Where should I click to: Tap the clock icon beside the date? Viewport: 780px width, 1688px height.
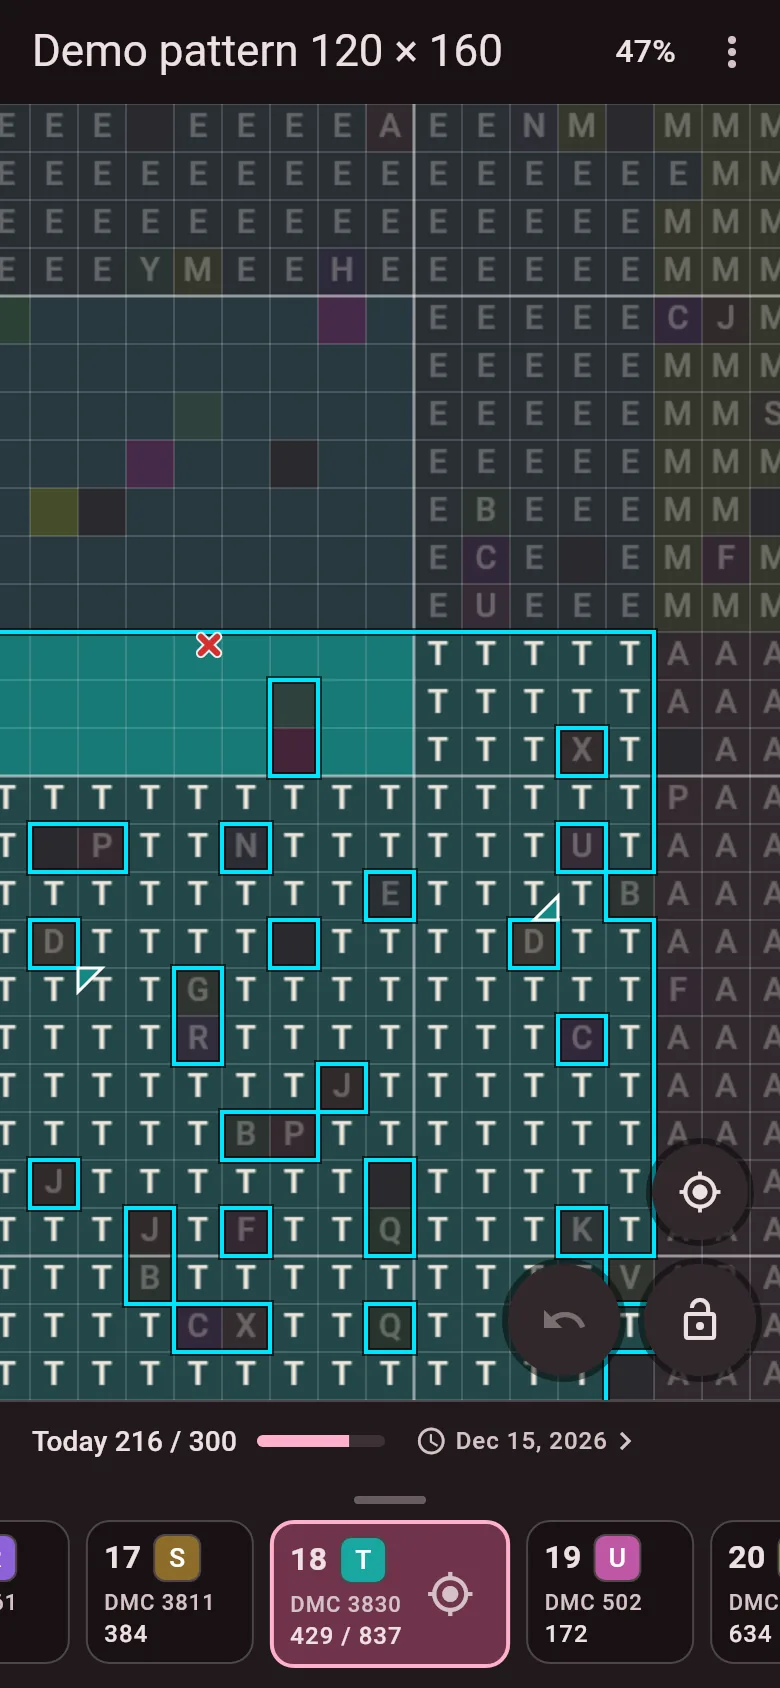(431, 1441)
